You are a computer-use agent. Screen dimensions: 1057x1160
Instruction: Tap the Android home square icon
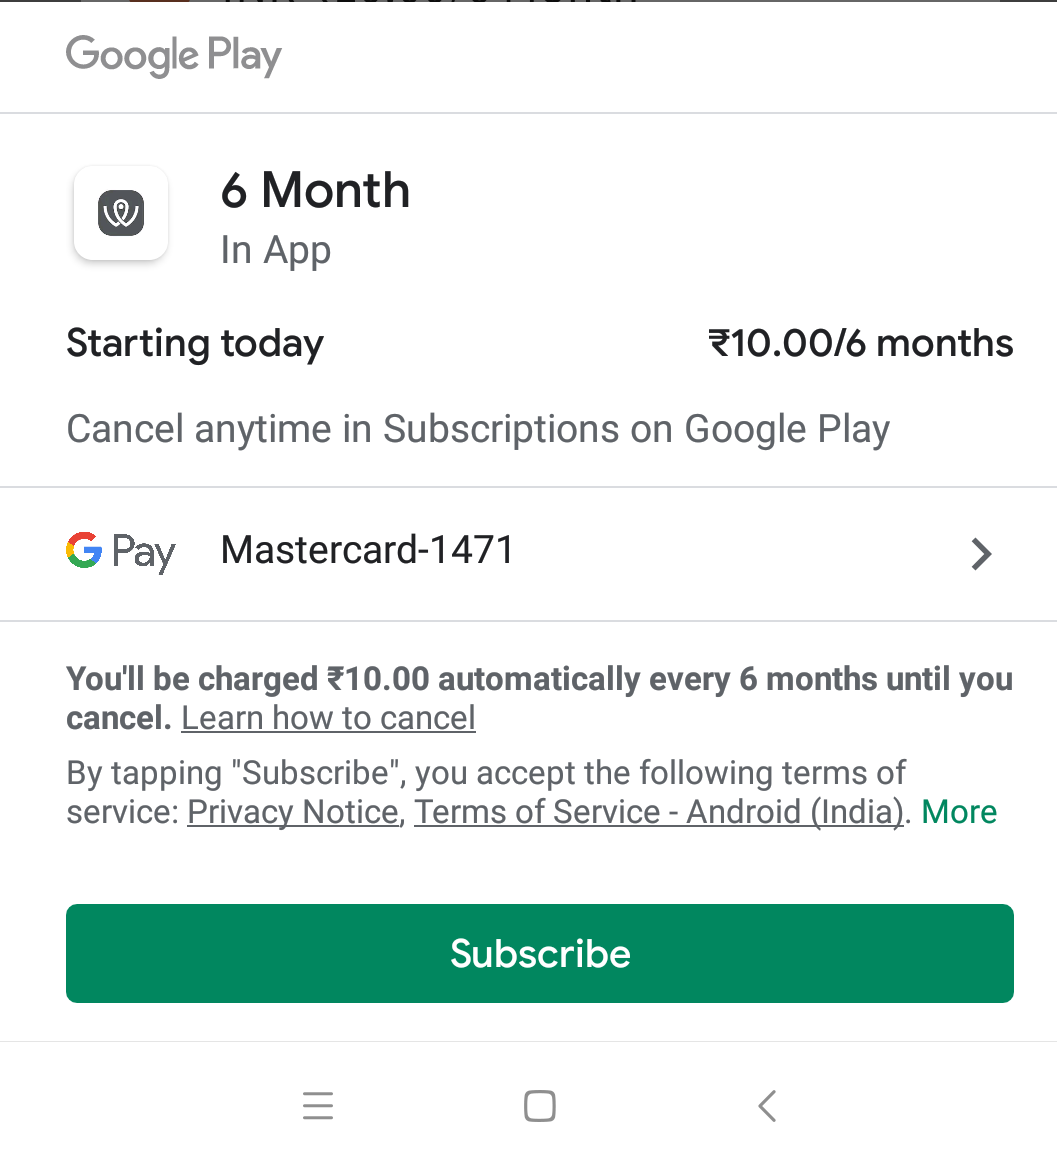(540, 1106)
